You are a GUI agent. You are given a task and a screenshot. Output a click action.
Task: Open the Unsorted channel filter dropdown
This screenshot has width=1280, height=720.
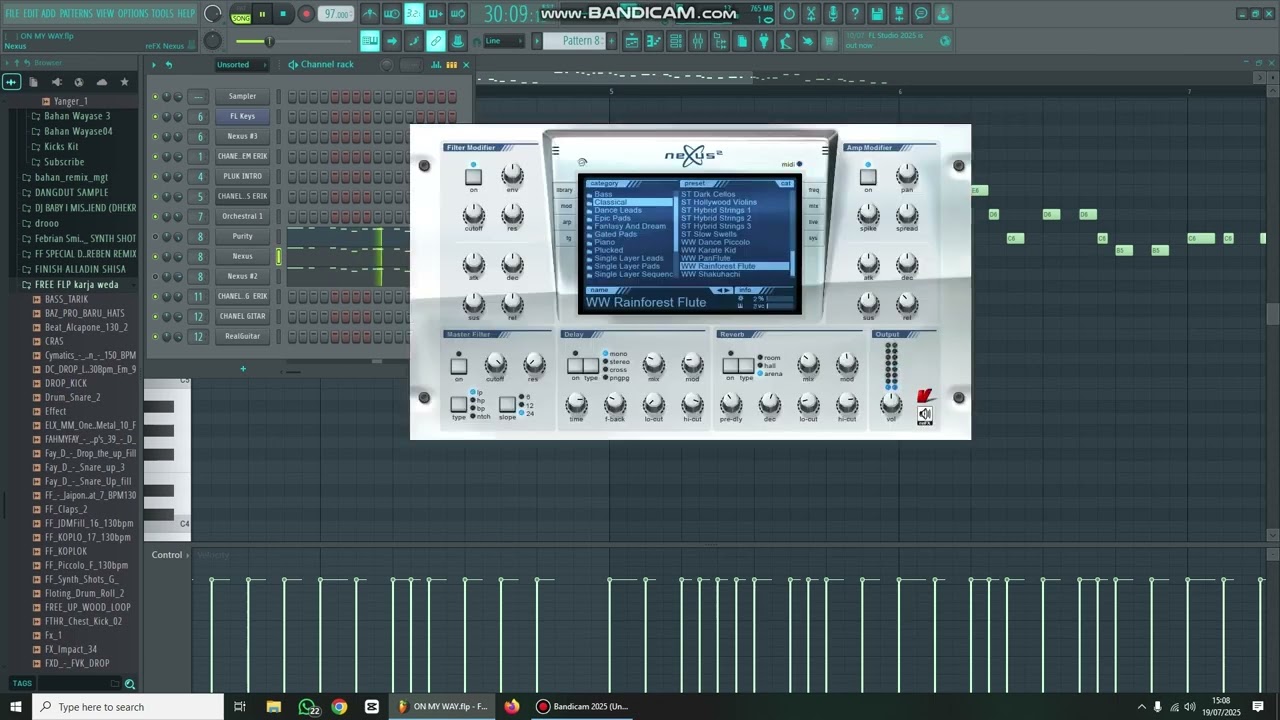click(x=241, y=65)
